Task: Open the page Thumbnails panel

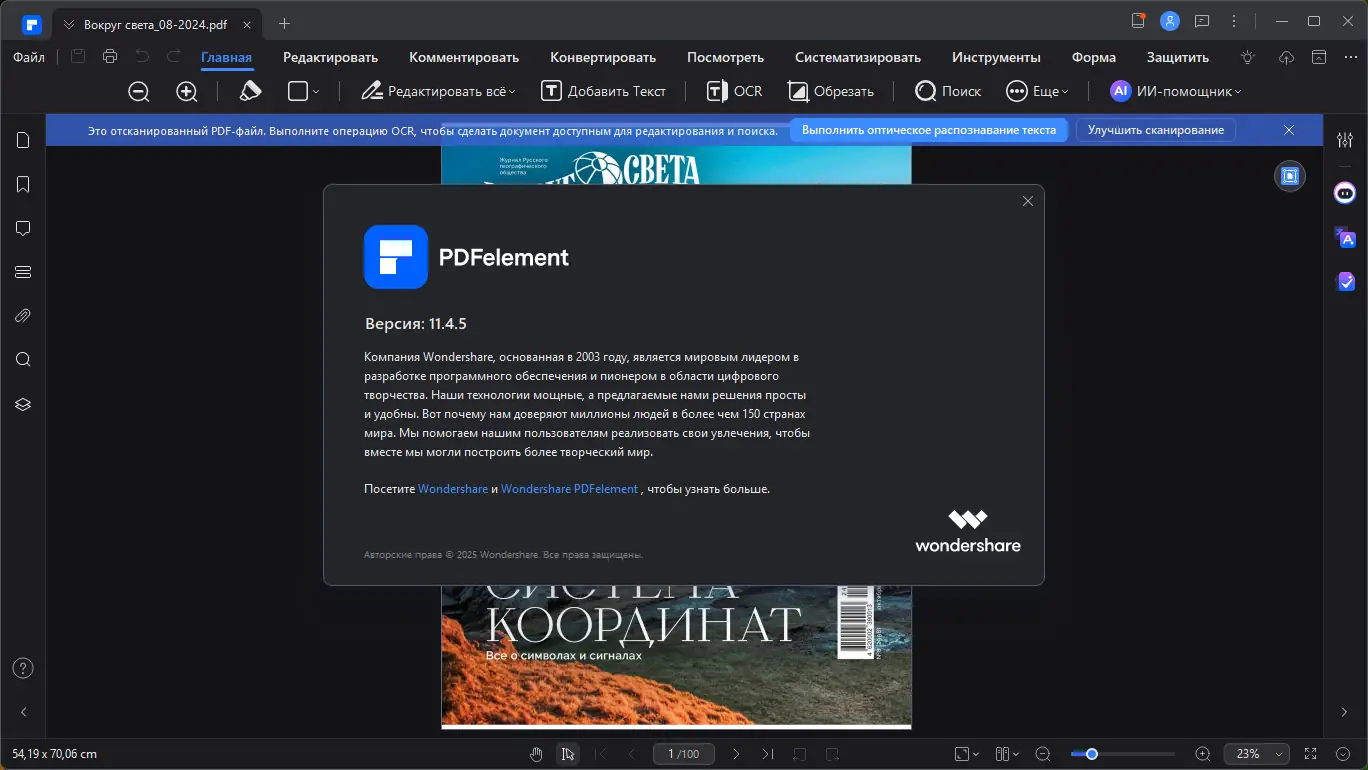Action: point(22,140)
